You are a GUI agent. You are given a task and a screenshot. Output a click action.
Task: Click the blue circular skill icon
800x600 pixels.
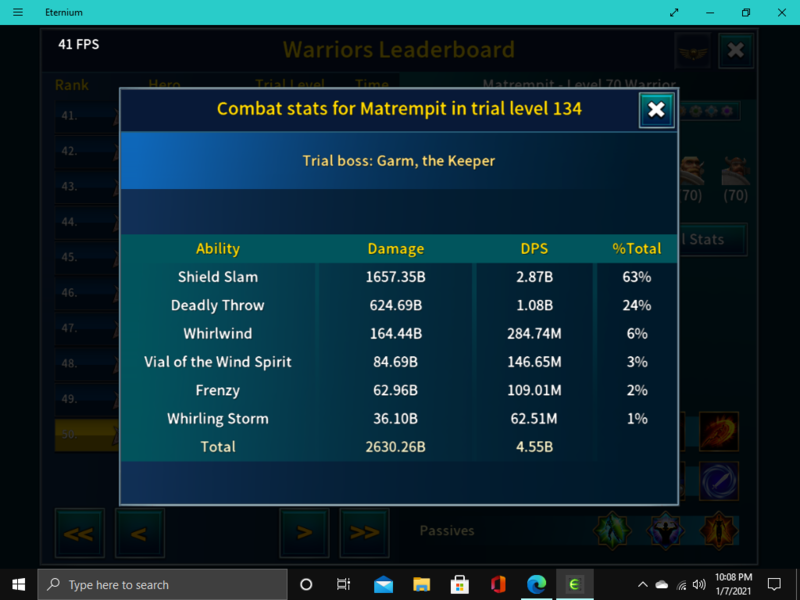(x=718, y=479)
